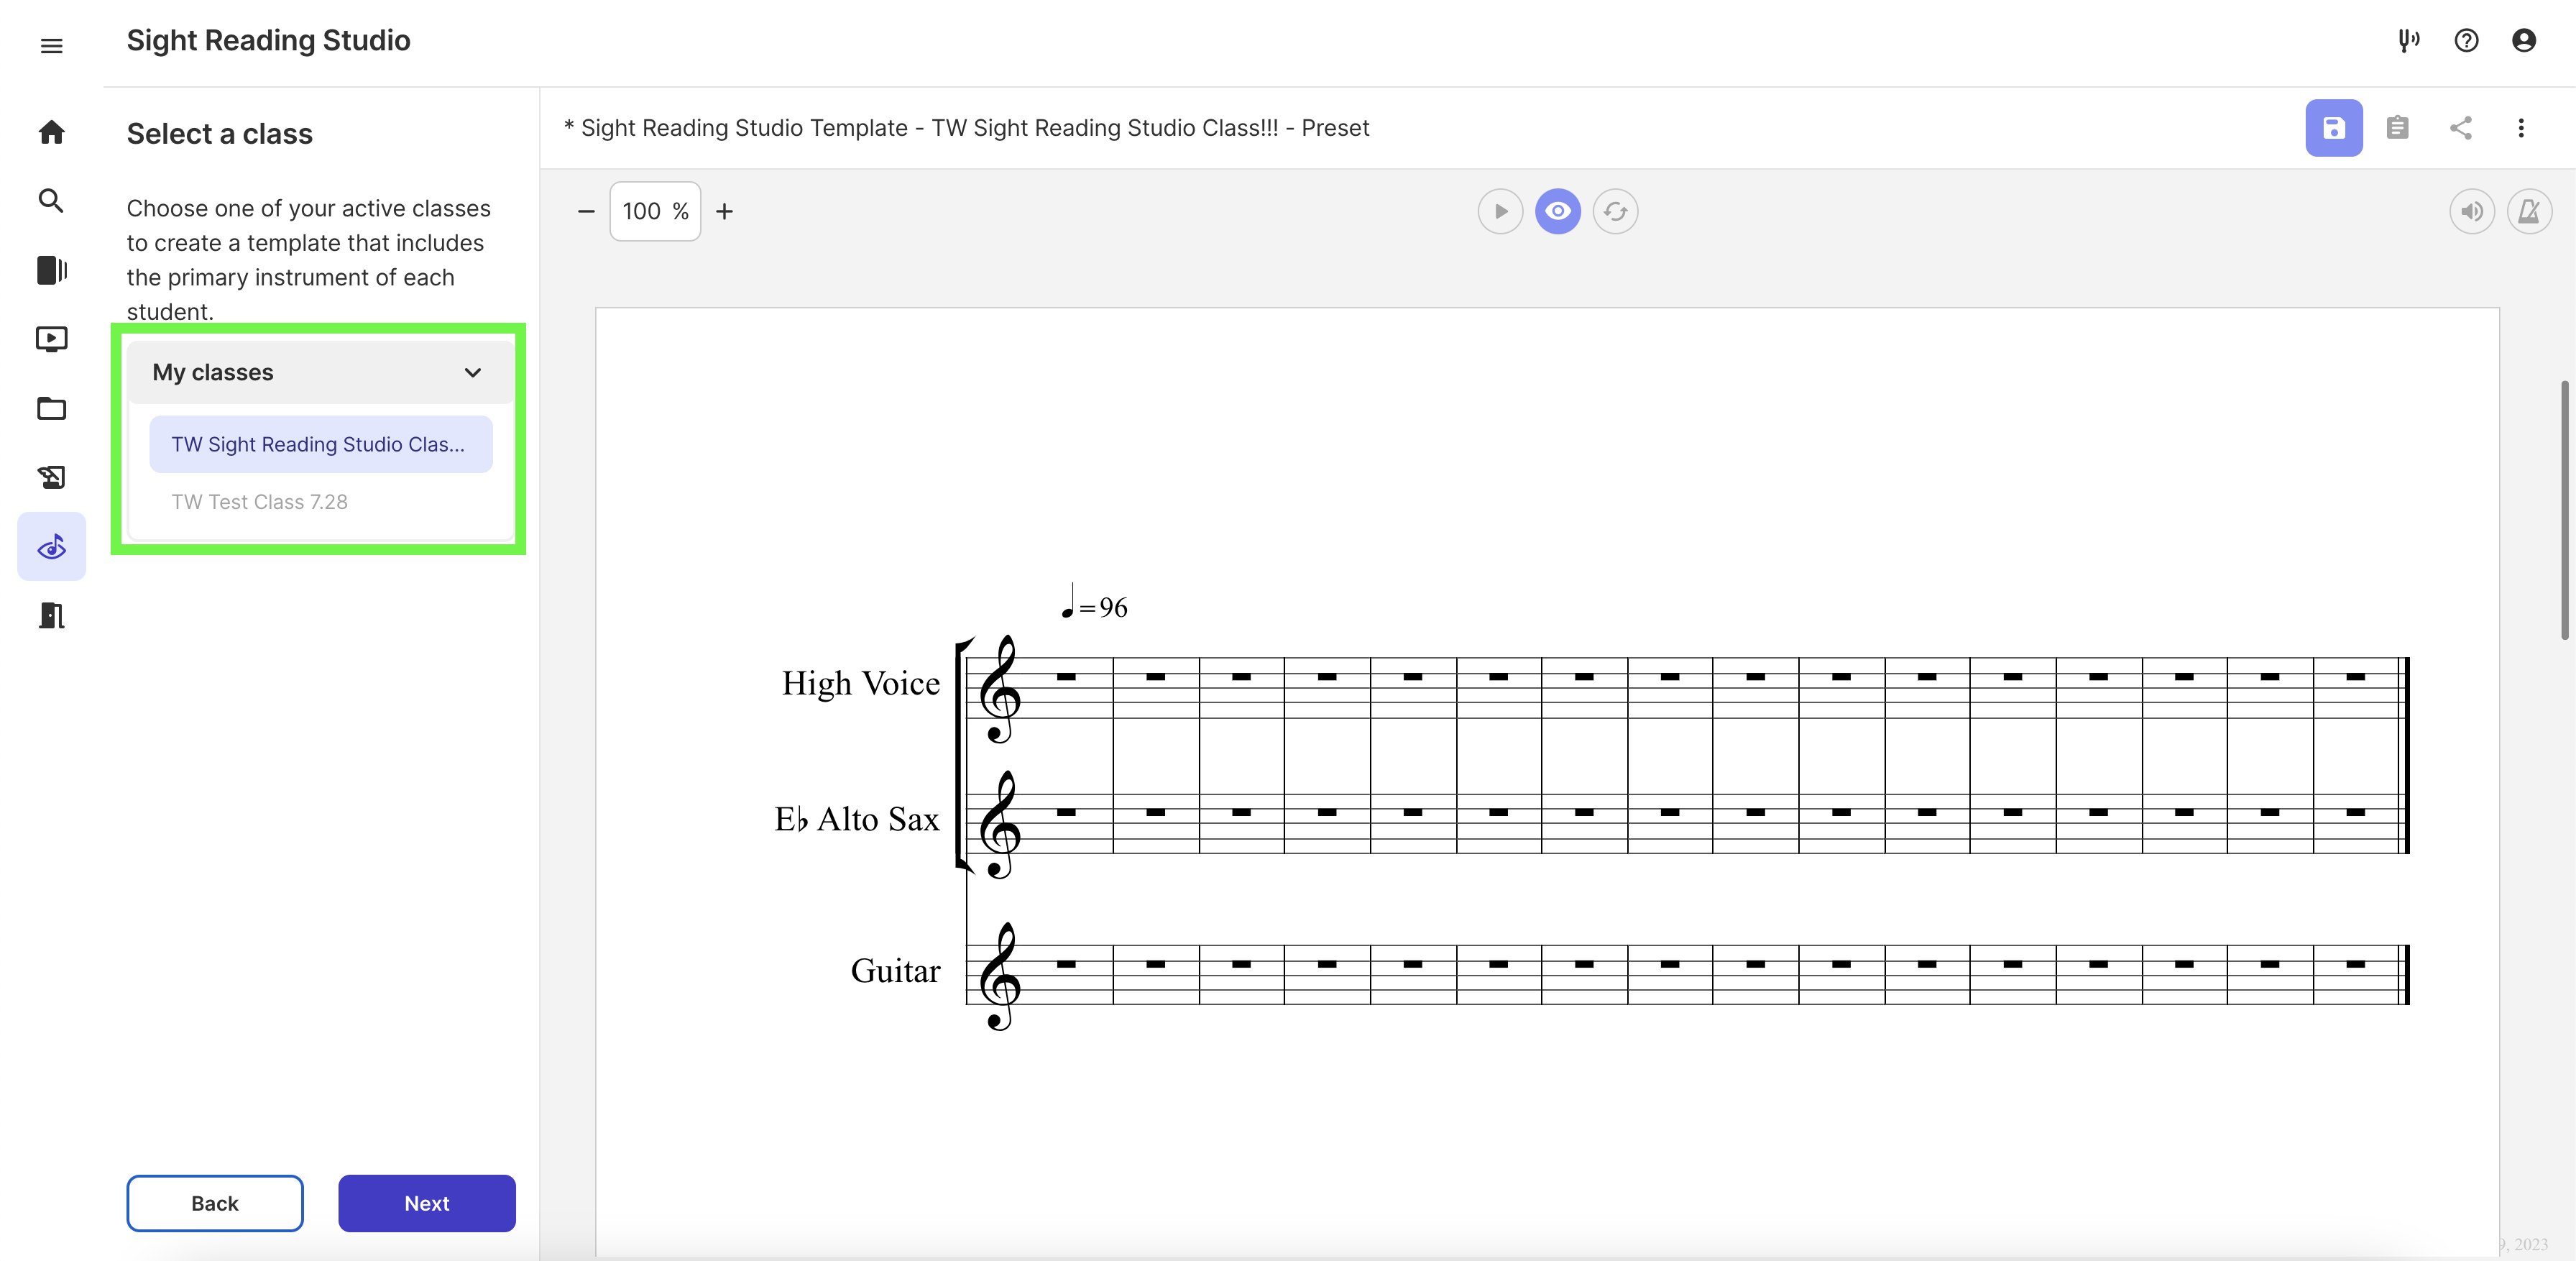Open the hamburger navigation menu
Screen dimensions: 2576x1261
tap(51, 46)
